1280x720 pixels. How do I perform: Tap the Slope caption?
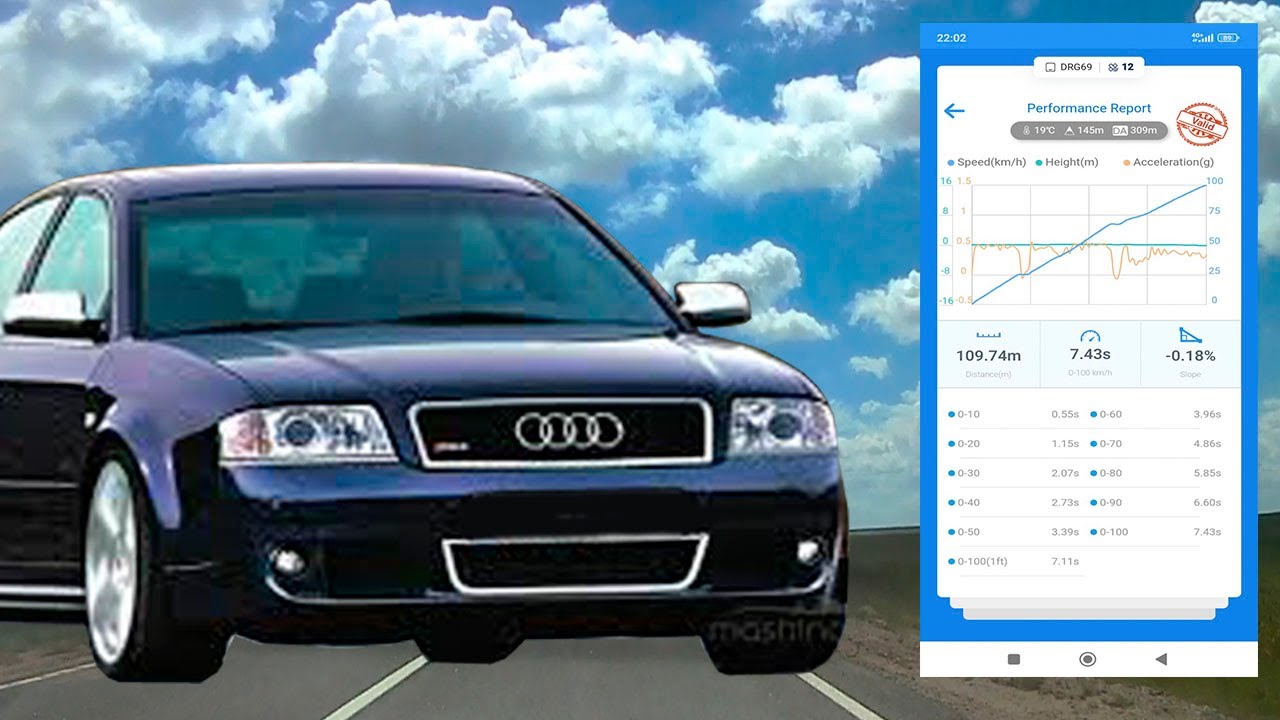click(x=1190, y=375)
